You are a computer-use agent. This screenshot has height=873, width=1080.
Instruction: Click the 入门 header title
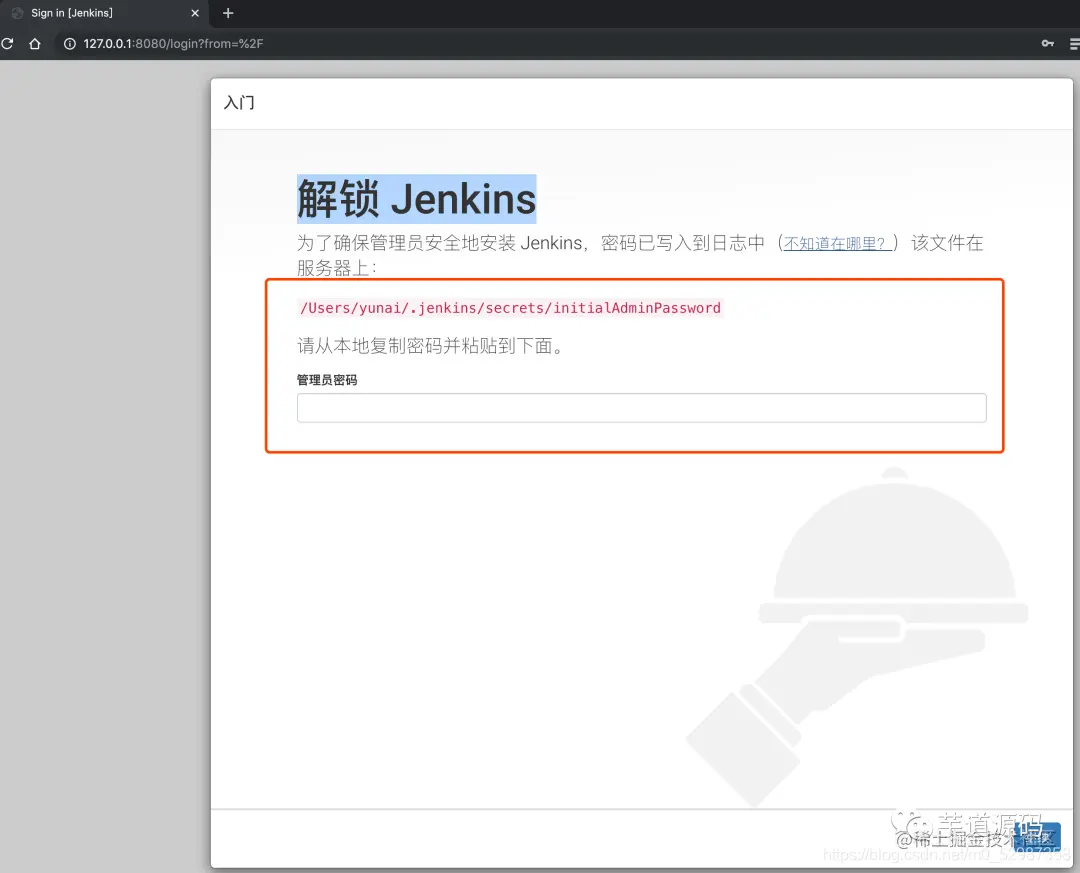tap(239, 103)
